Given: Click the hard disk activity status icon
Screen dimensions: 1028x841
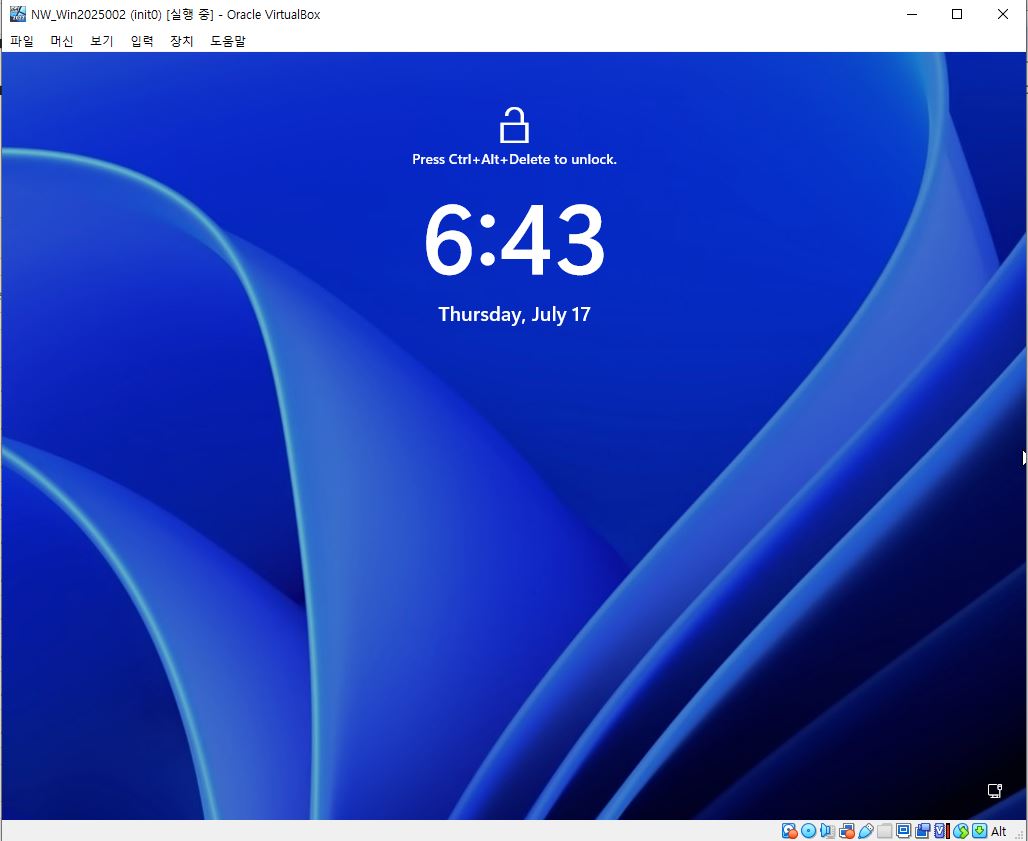Looking at the screenshot, I should 790,831.
